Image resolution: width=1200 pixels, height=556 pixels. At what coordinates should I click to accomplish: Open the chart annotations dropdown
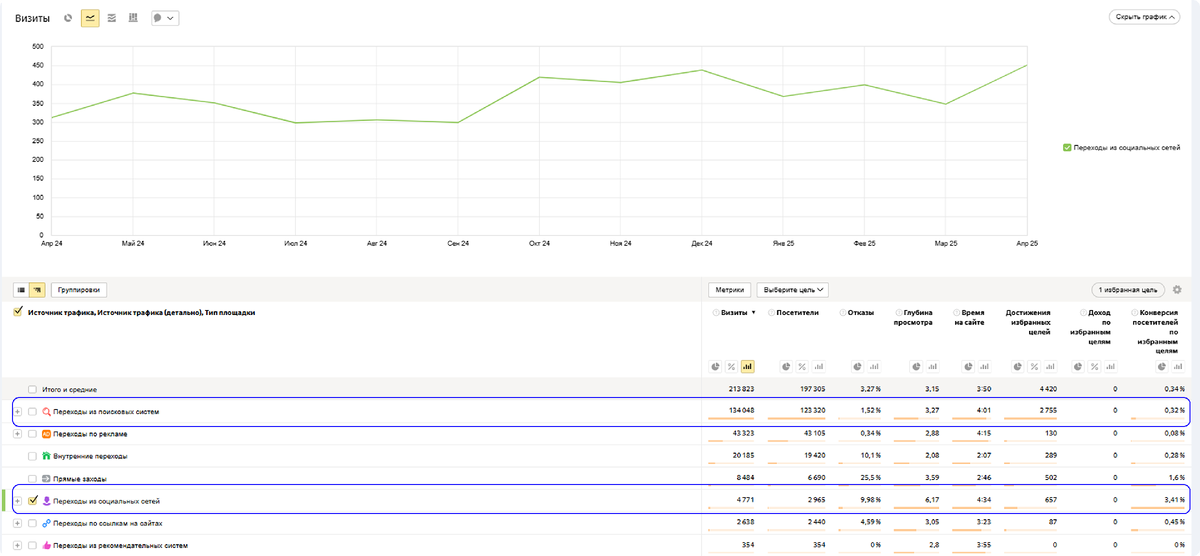[164, 18]
